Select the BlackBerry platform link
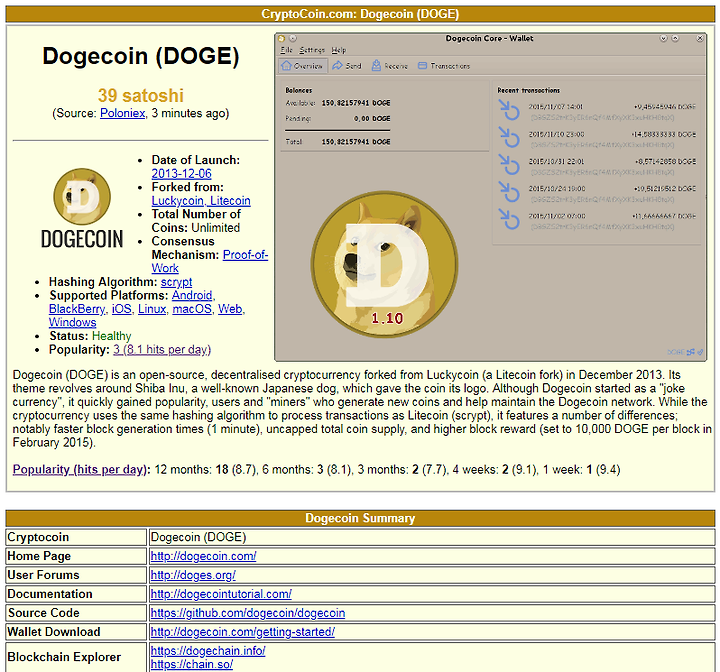 point(77,309)
